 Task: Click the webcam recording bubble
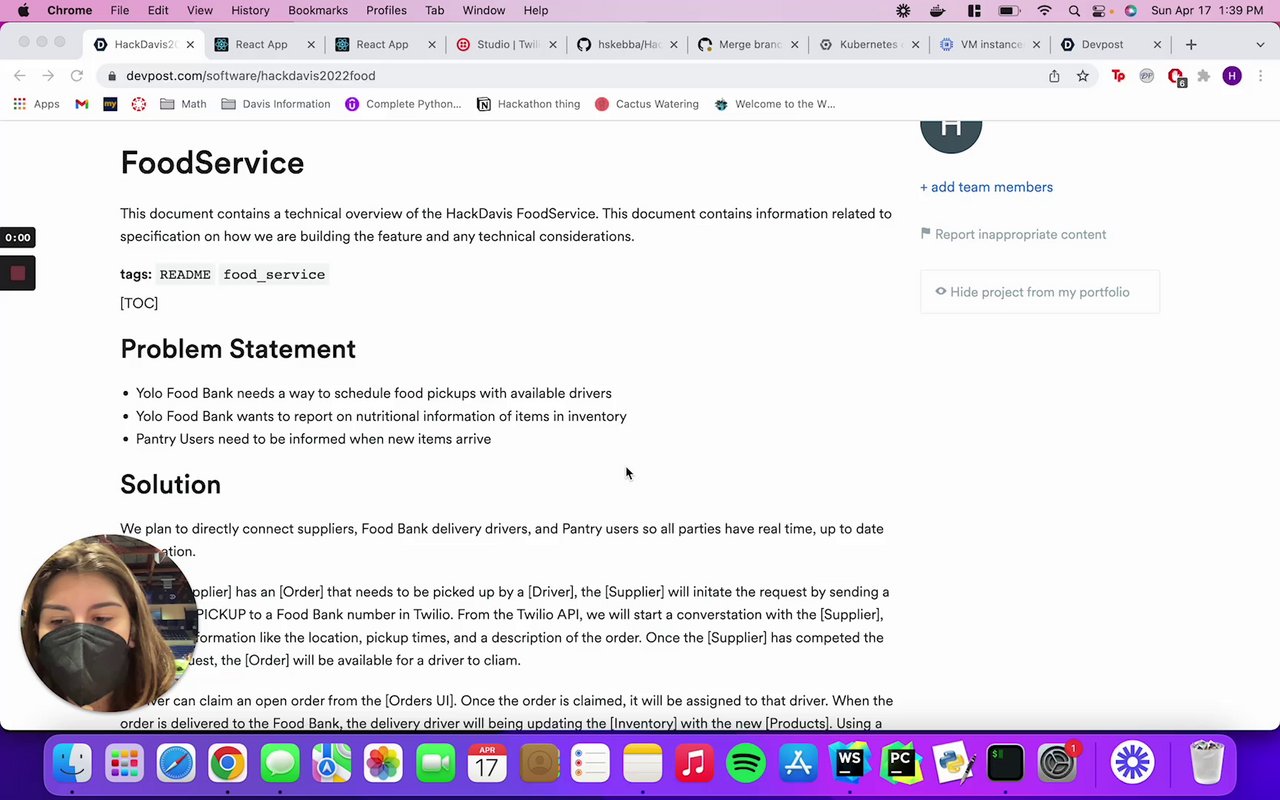(x=110, y=624)
